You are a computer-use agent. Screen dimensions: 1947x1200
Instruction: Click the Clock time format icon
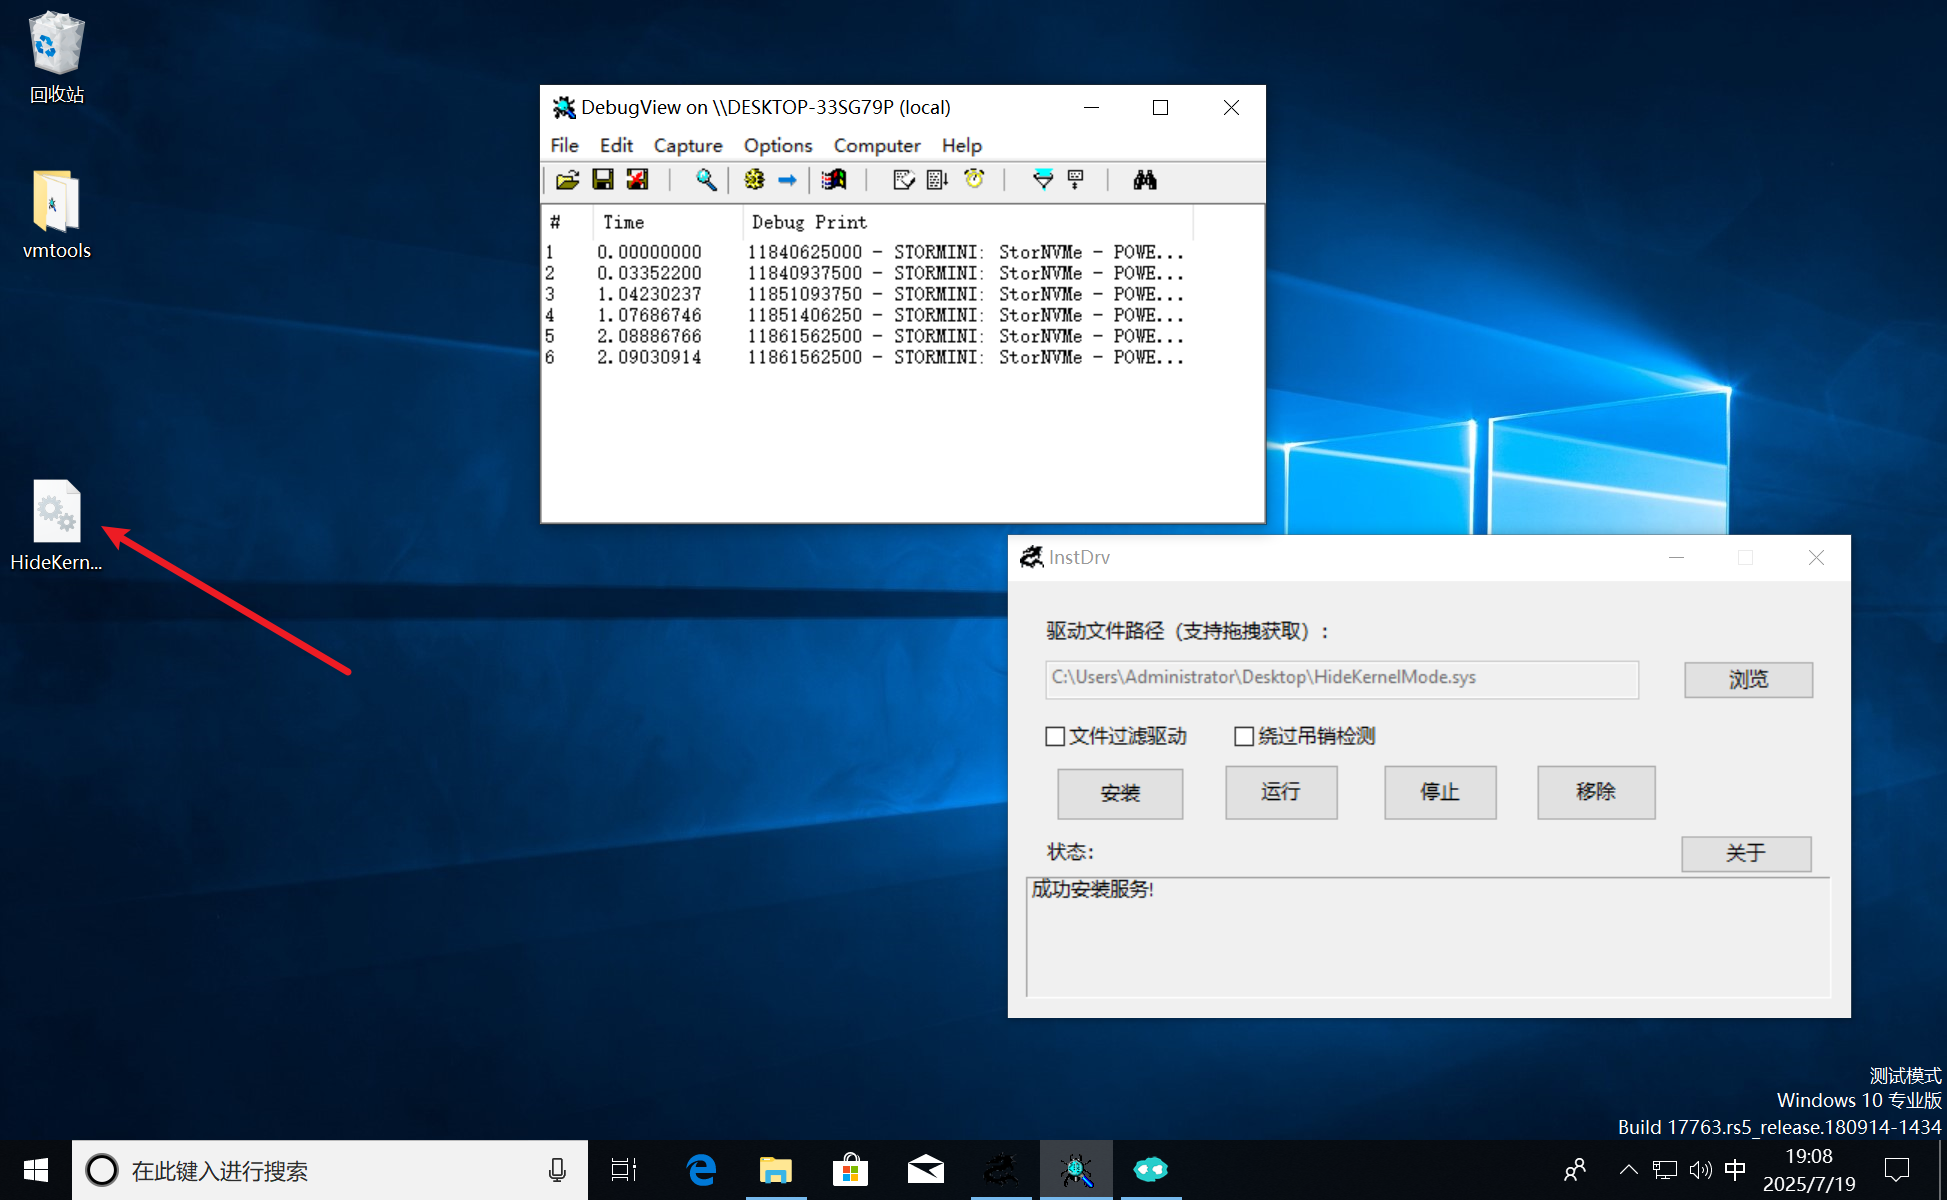tap(974, 180)
